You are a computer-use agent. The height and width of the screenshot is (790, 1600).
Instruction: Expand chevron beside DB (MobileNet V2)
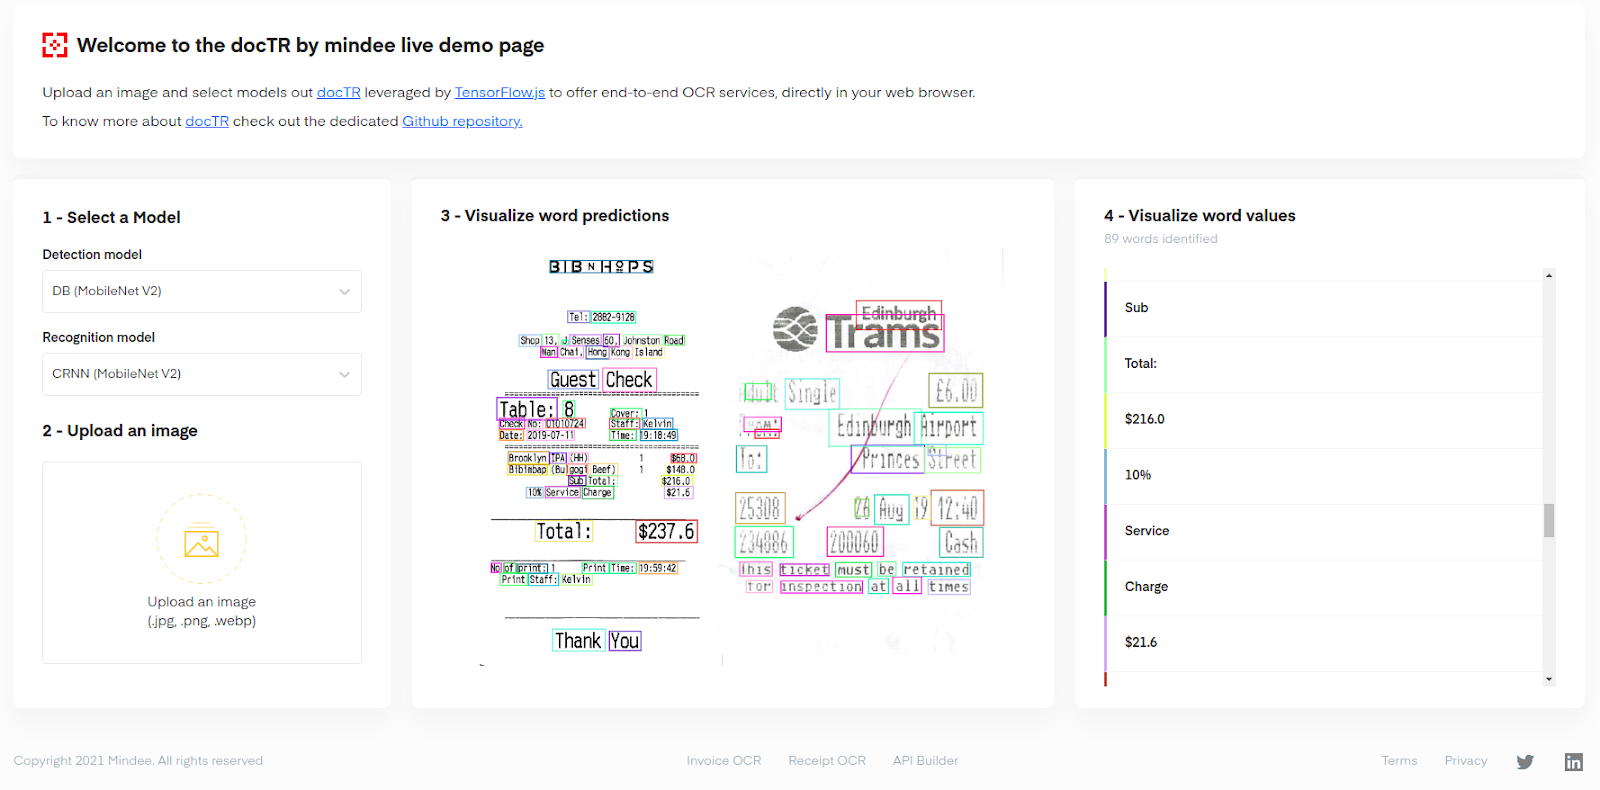click(344, 292)
